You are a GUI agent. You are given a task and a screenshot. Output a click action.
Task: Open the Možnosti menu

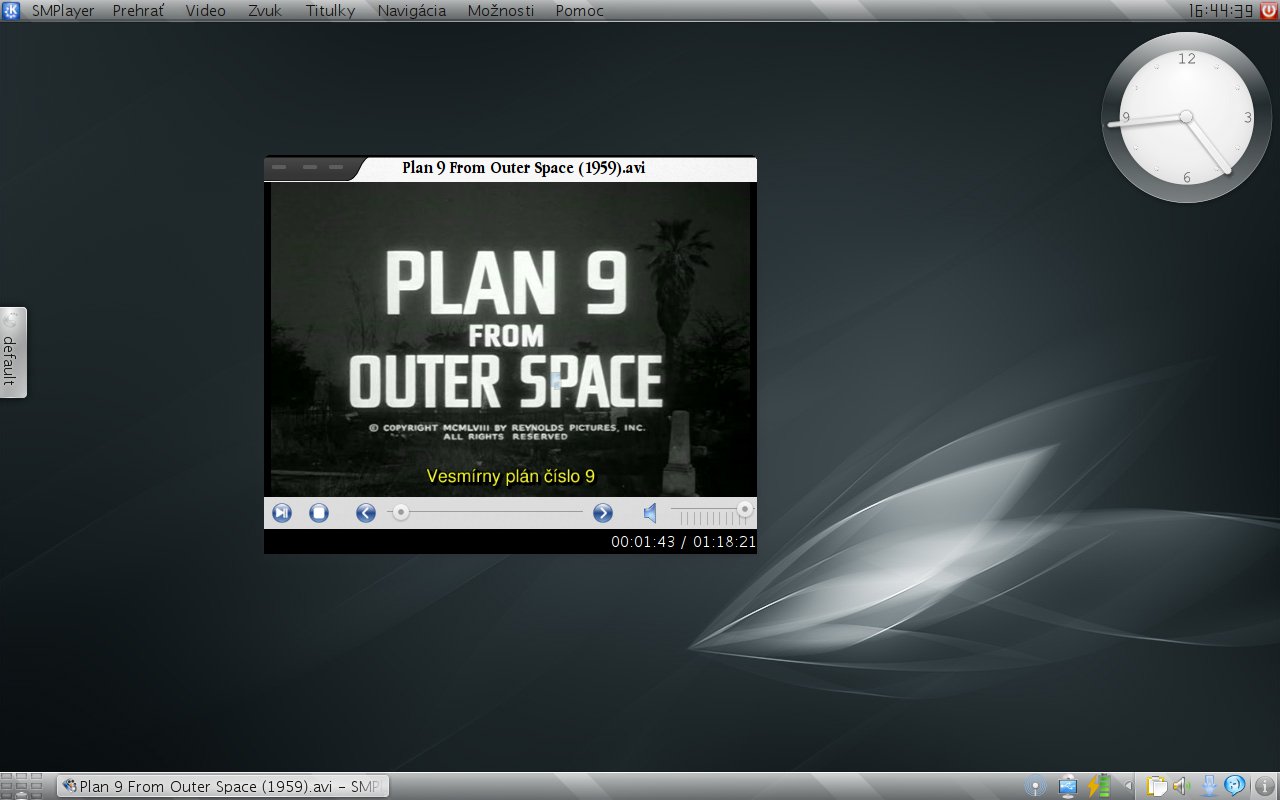(501, 11)
